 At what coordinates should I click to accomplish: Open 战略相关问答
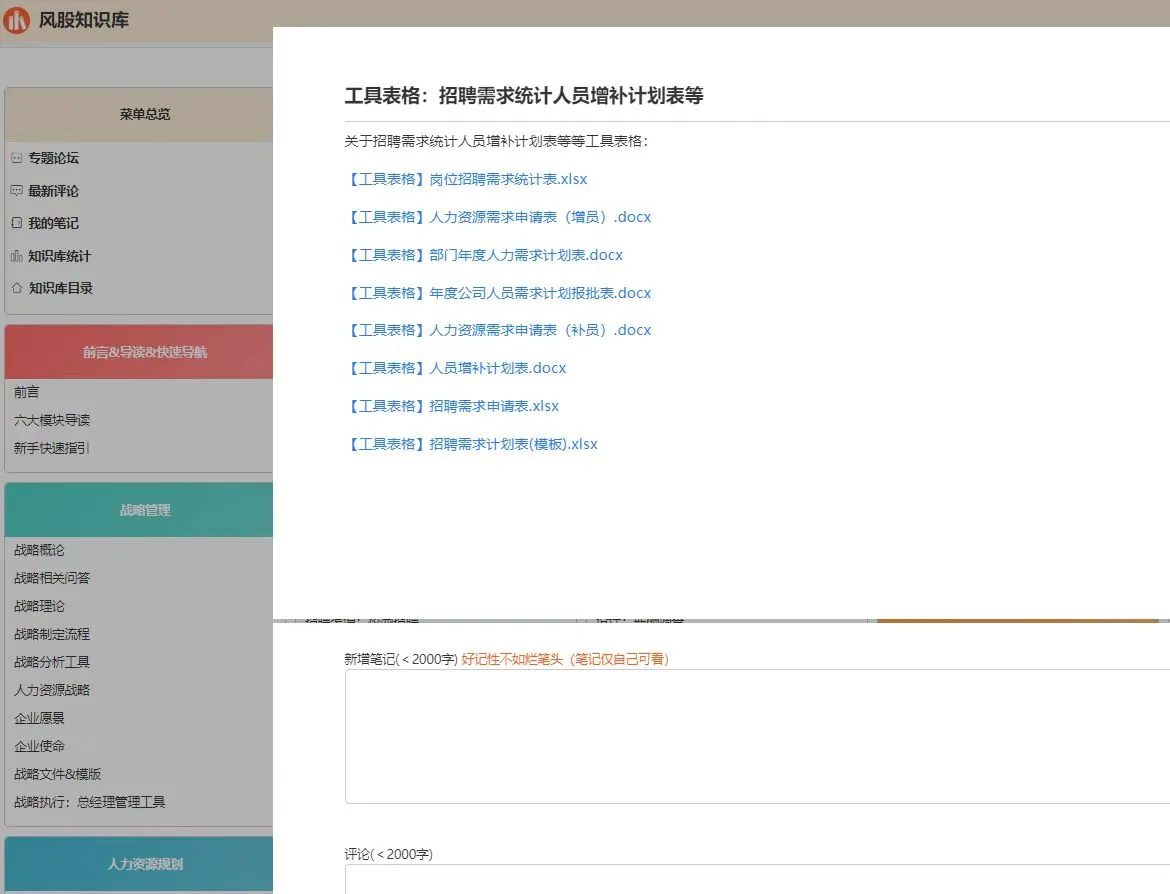(51, 578)
